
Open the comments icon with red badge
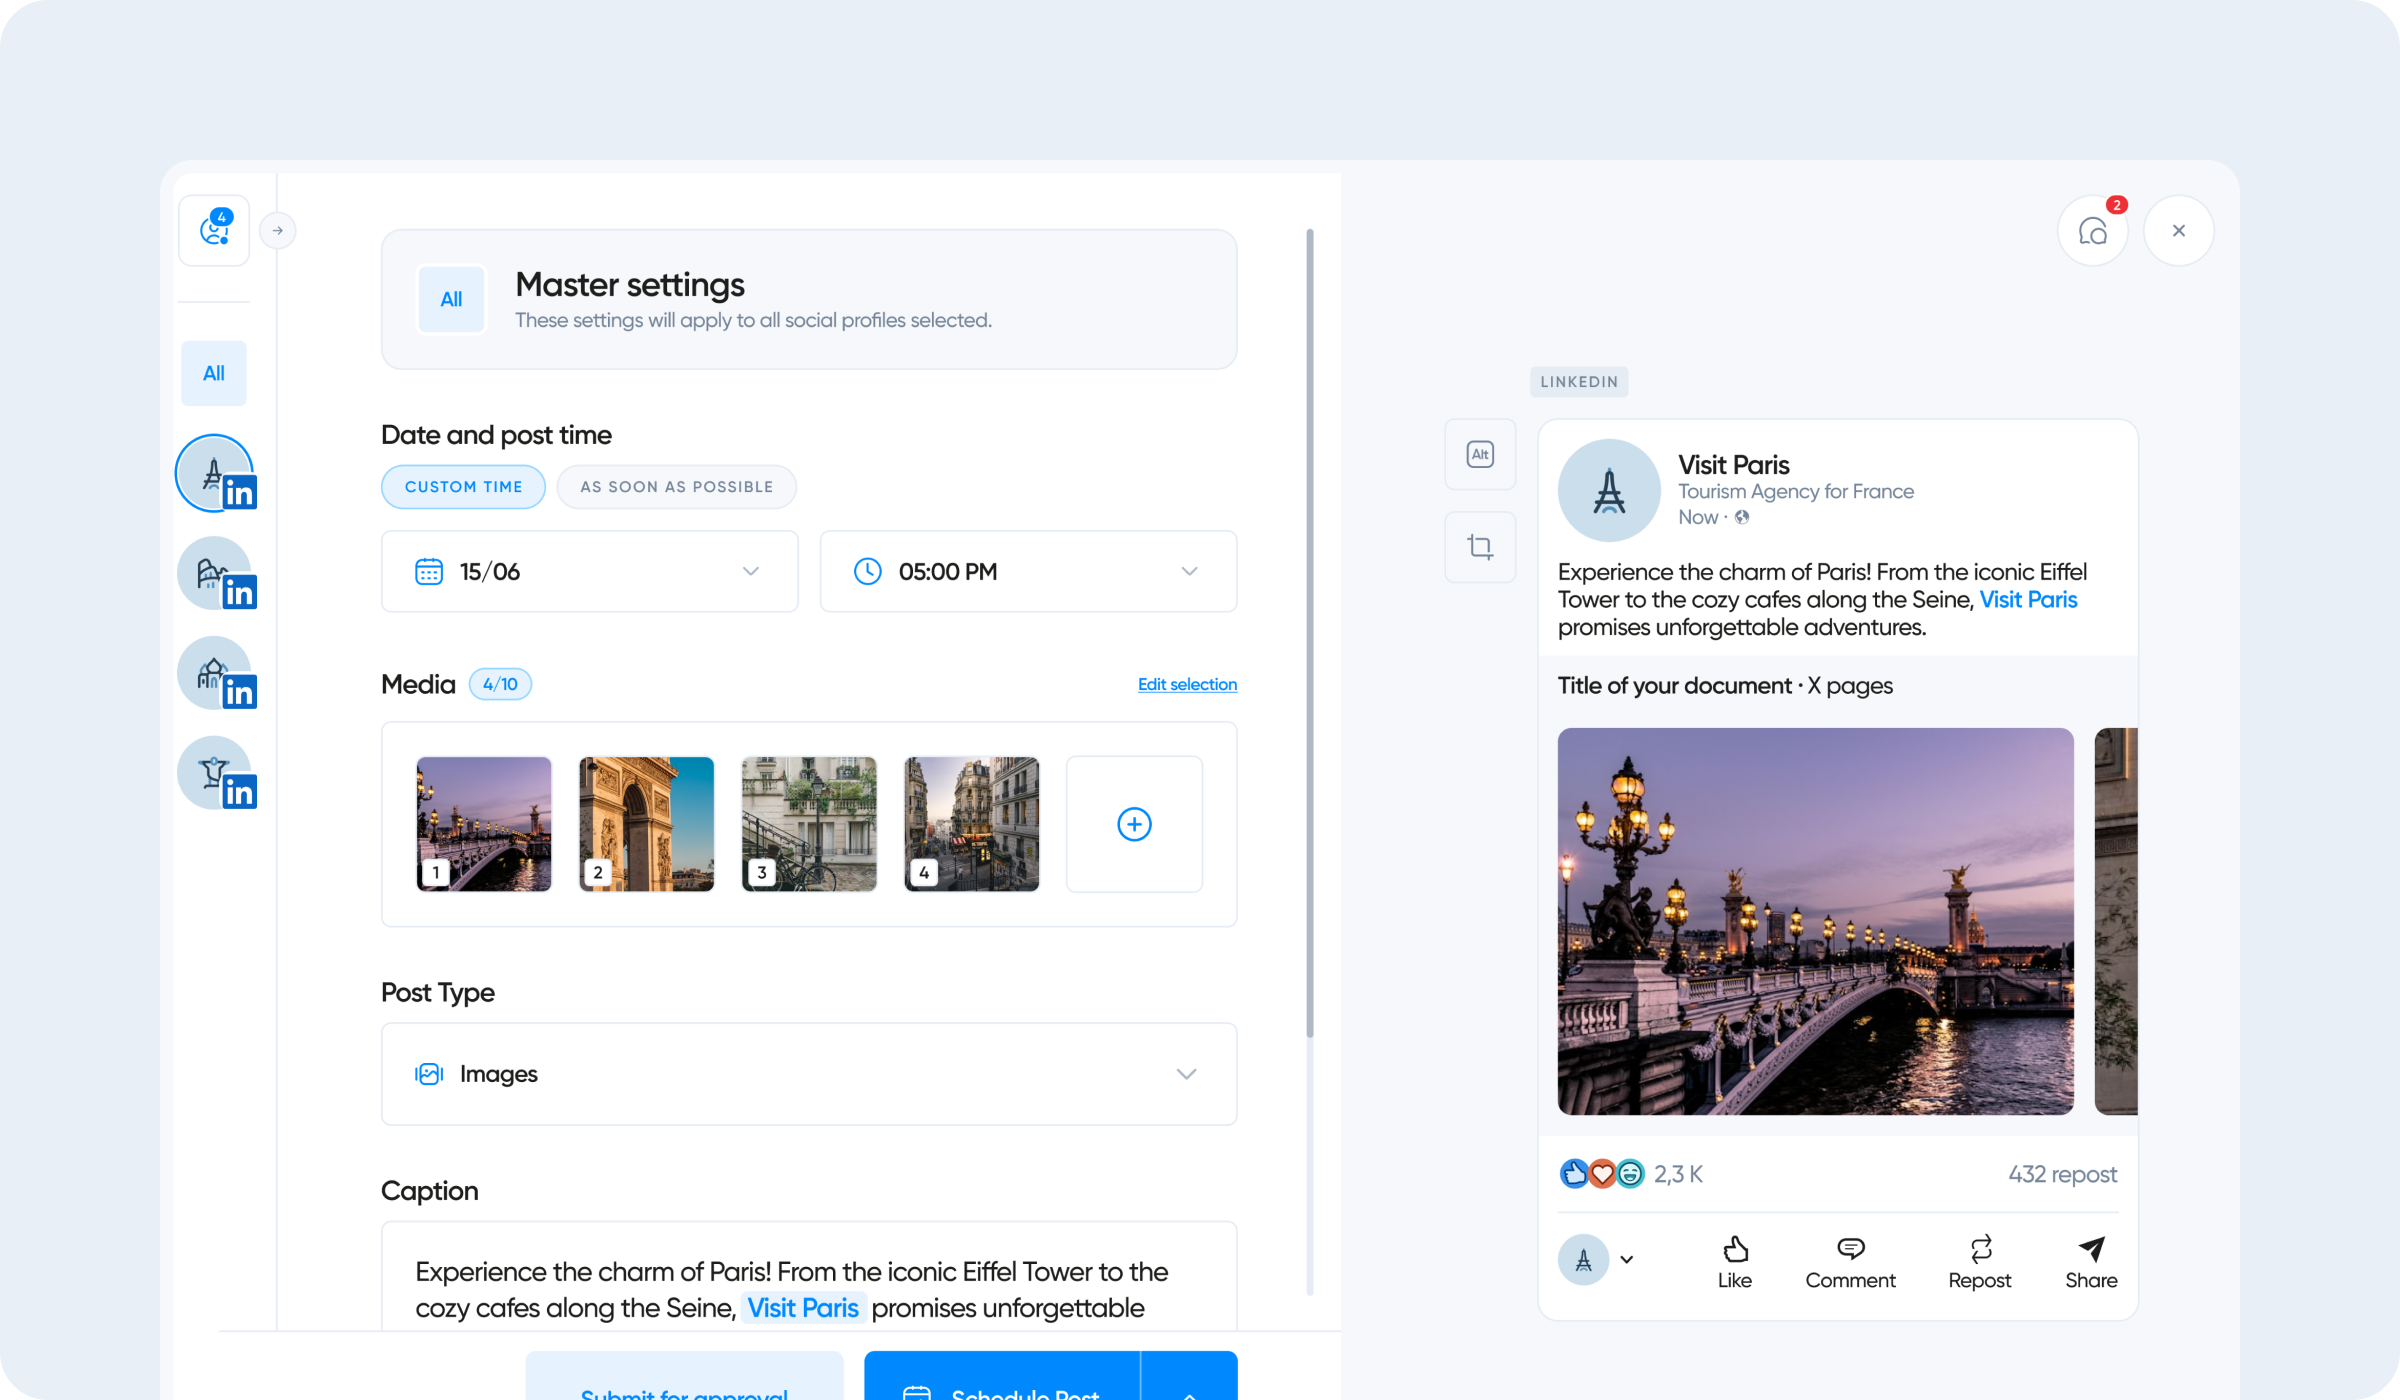point(2093,231)
